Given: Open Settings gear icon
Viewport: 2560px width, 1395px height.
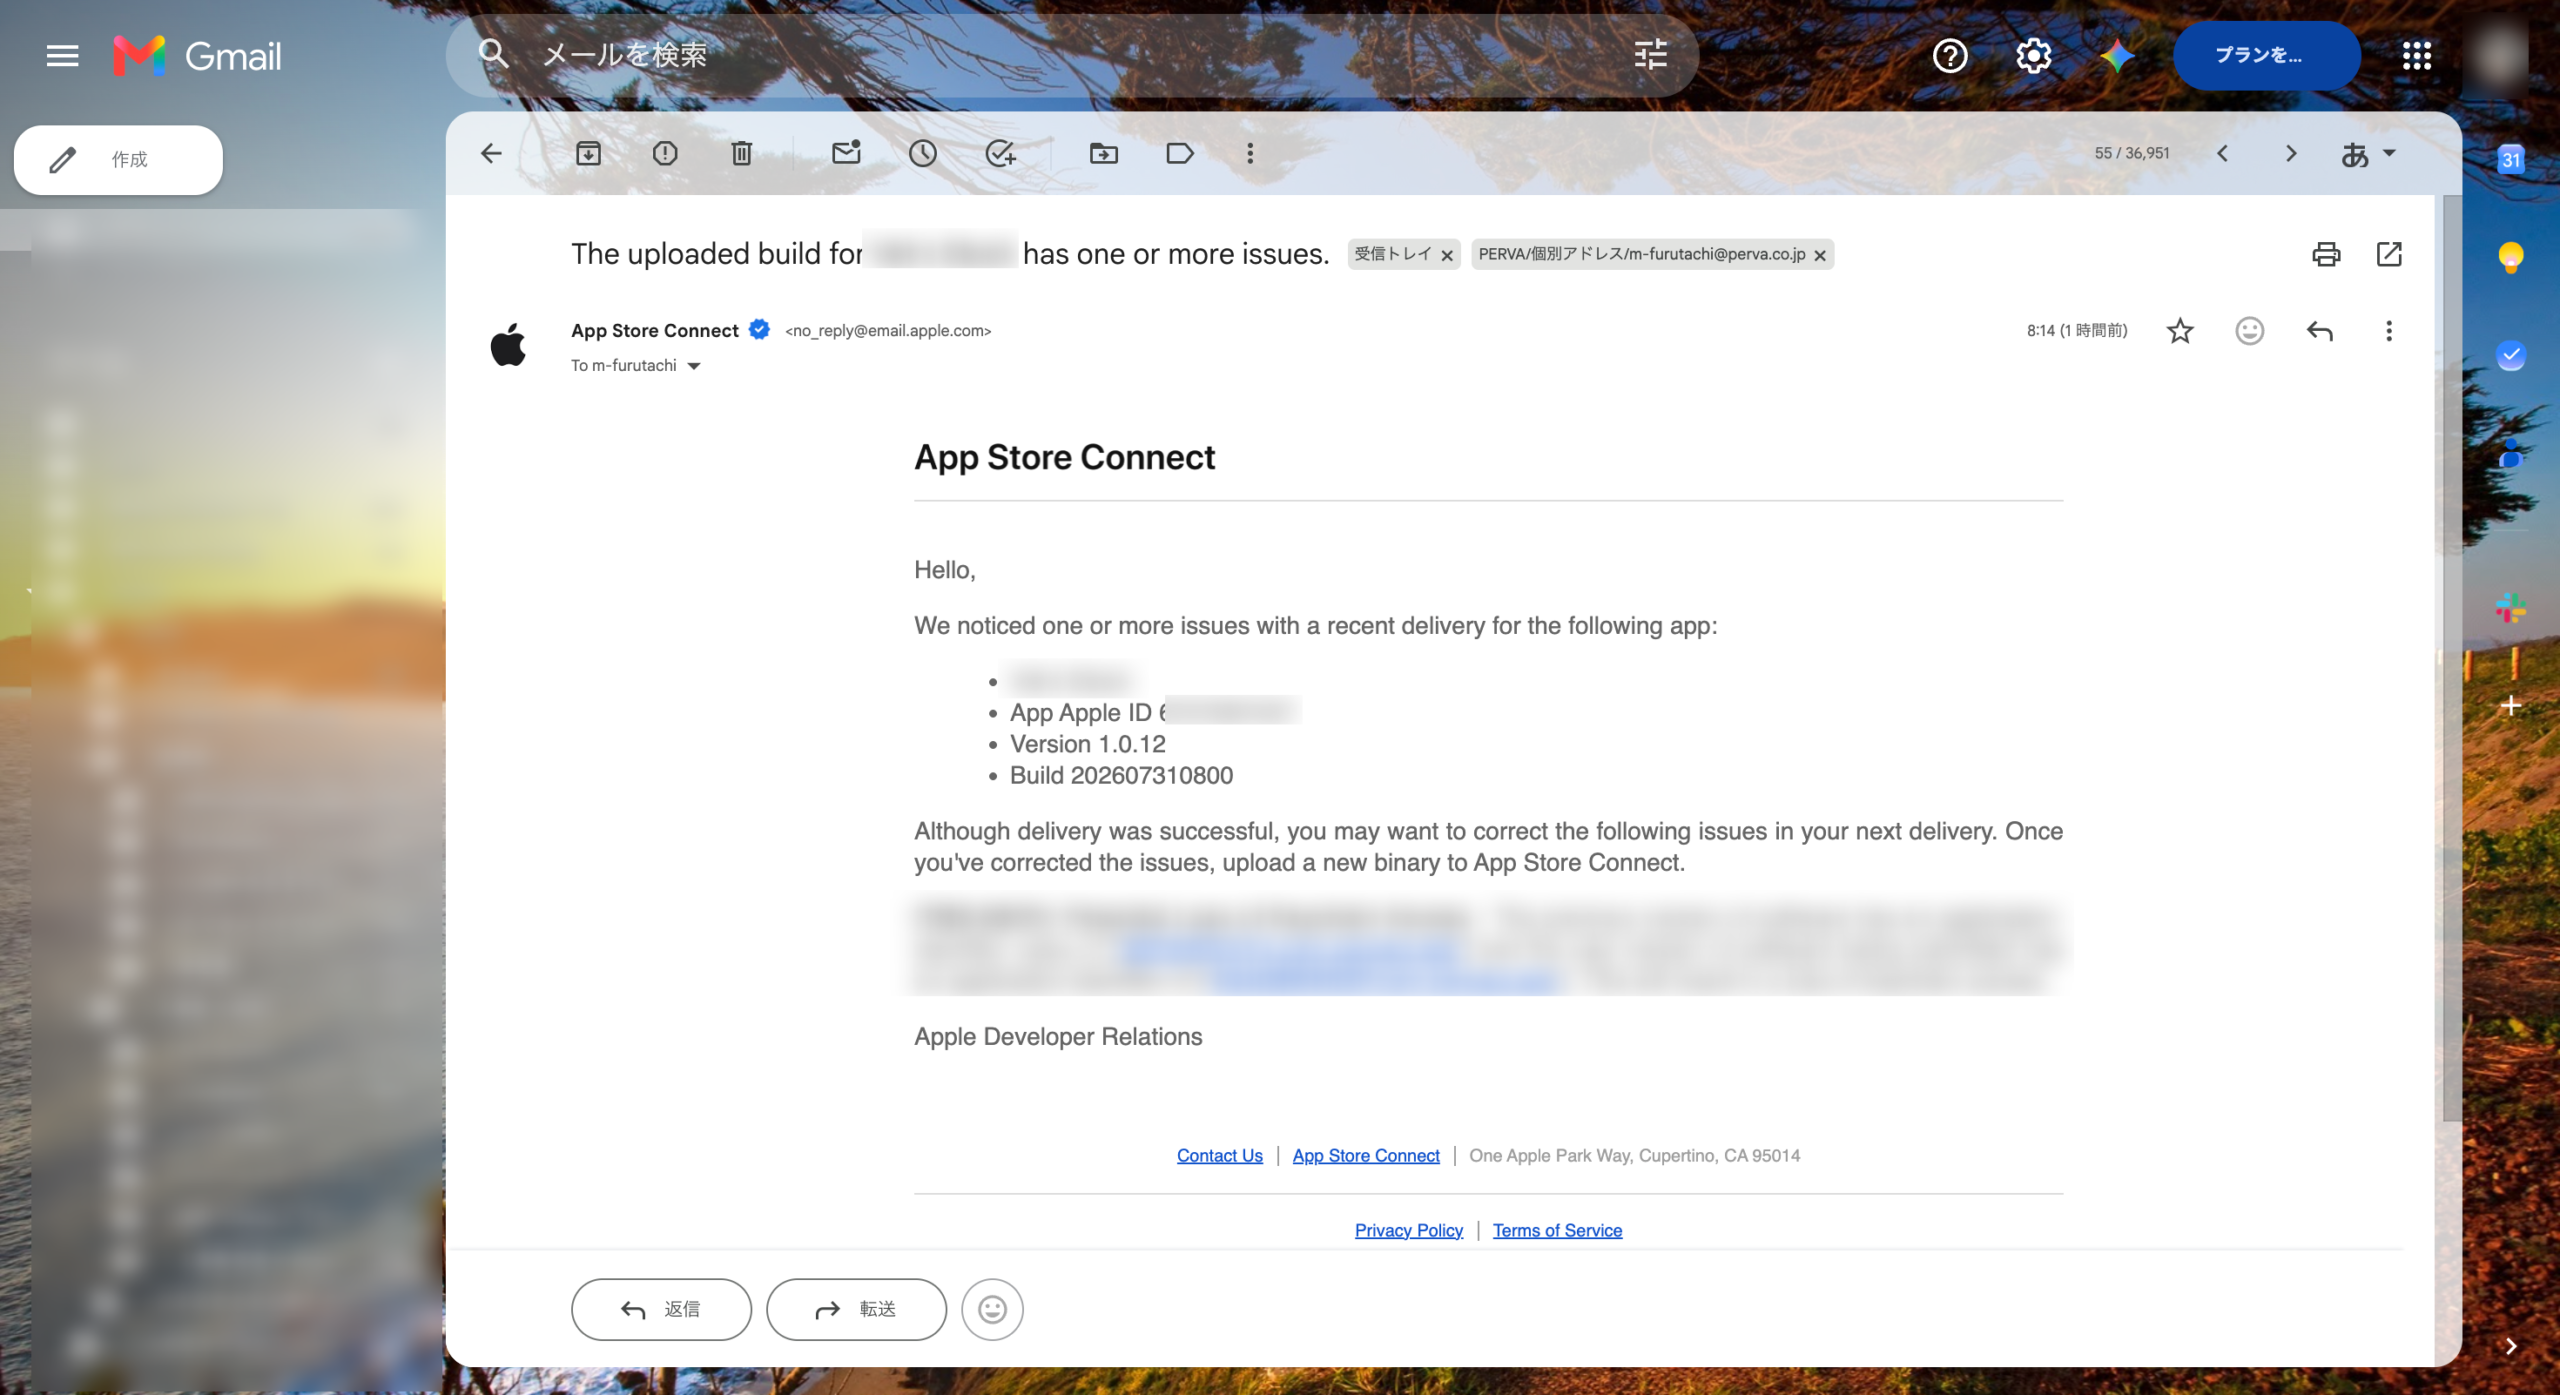Looking at the screenshot, I should pyautogui.click(x=2033, y=55).
